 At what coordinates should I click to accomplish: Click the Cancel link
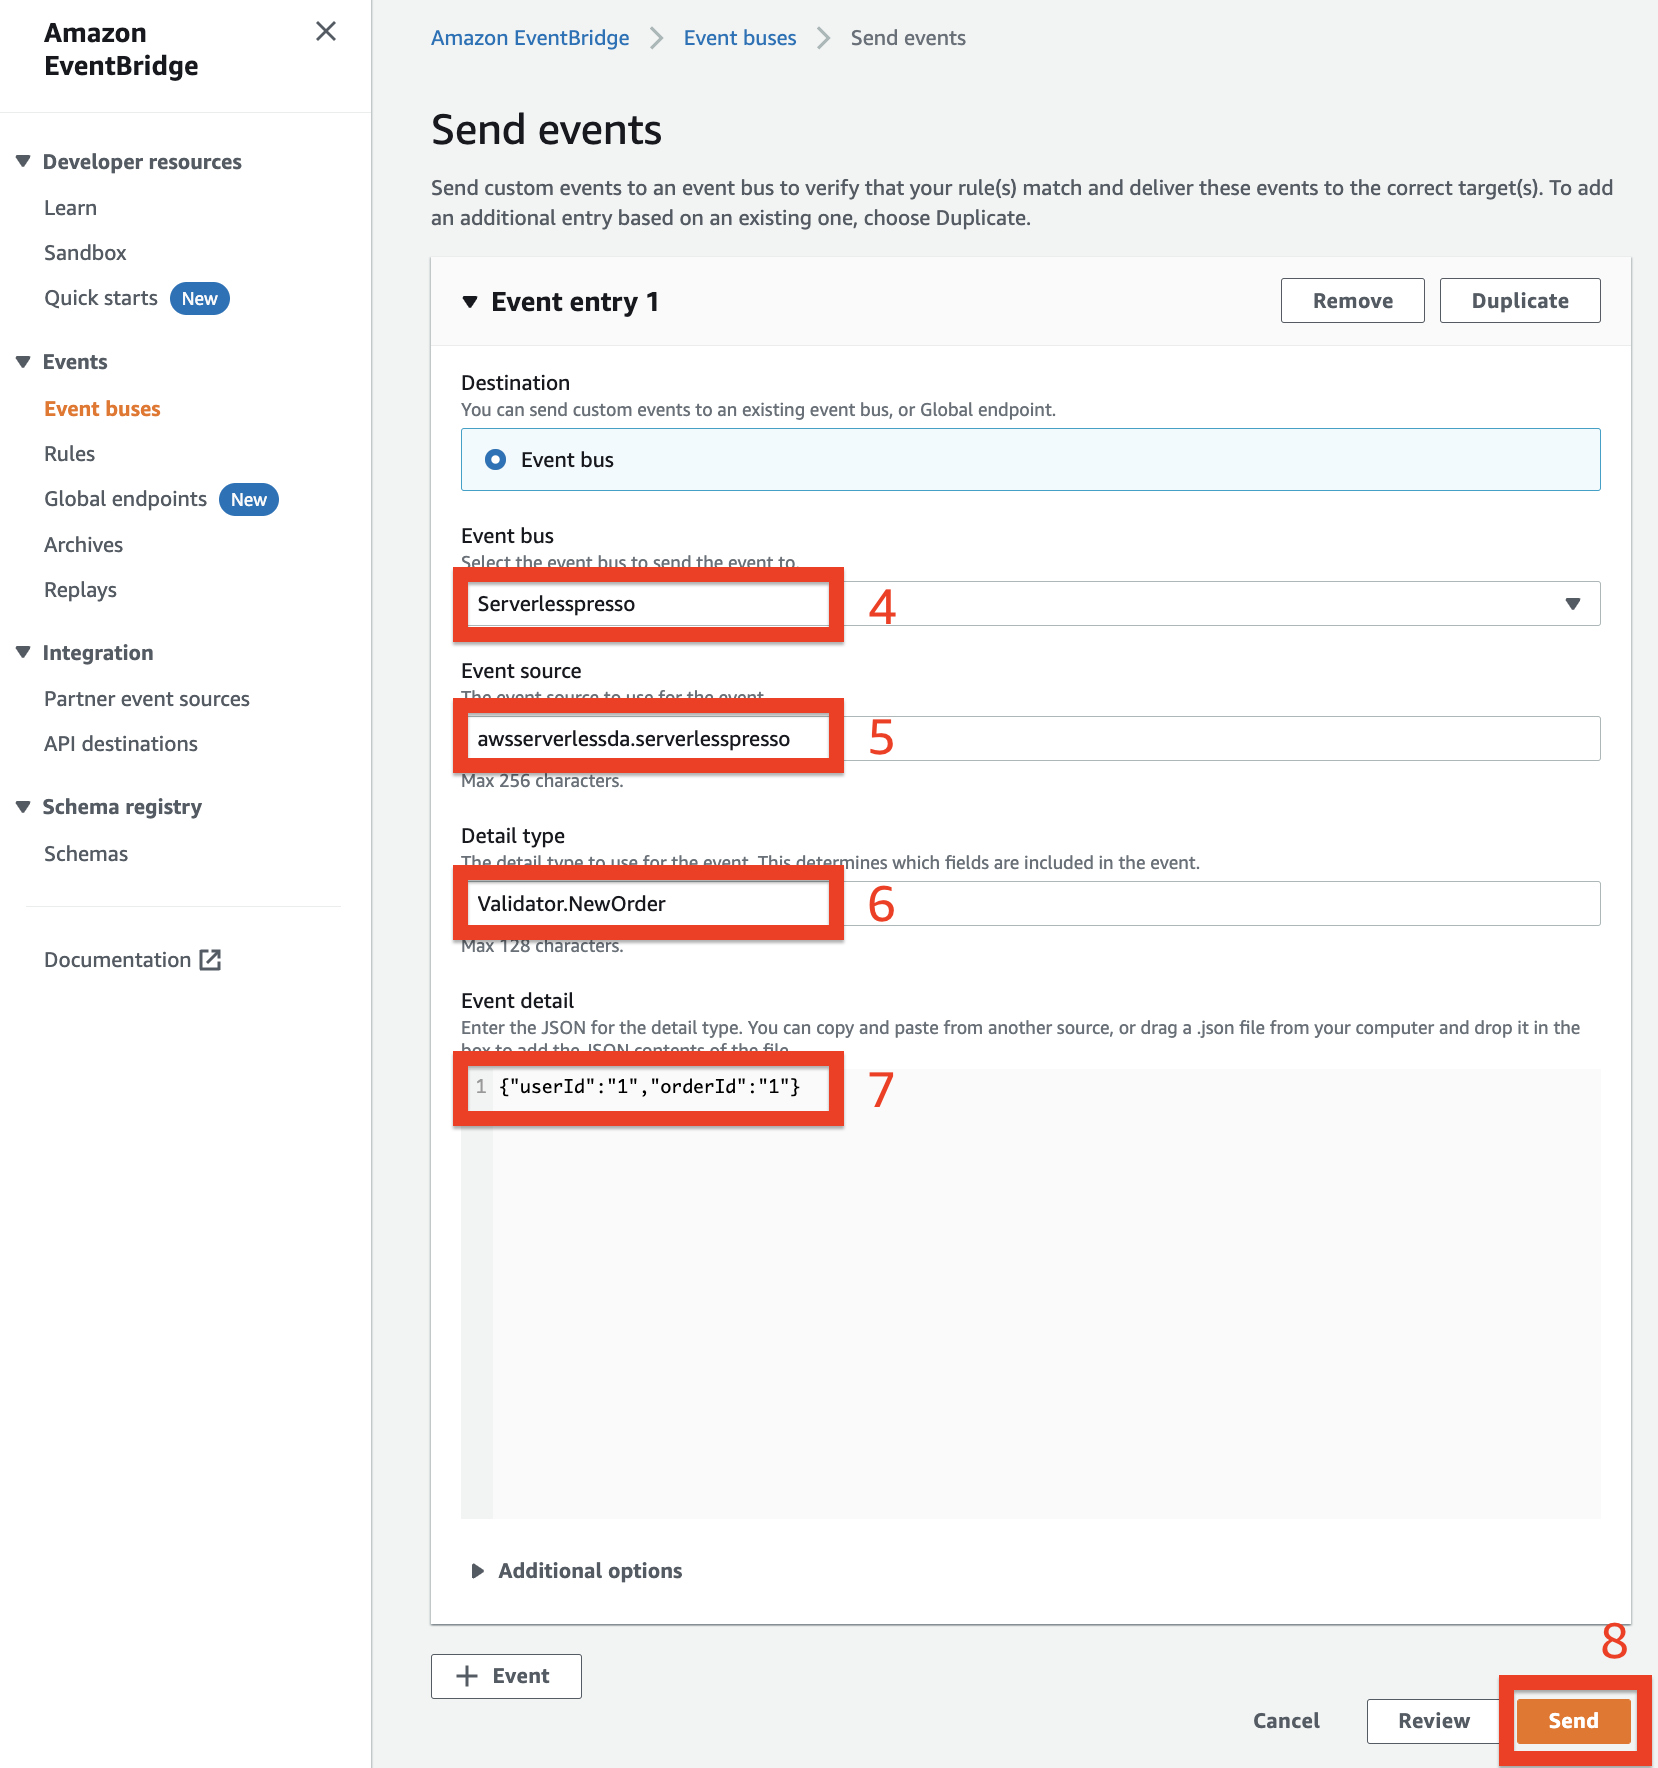[x=1286, y=1721]
